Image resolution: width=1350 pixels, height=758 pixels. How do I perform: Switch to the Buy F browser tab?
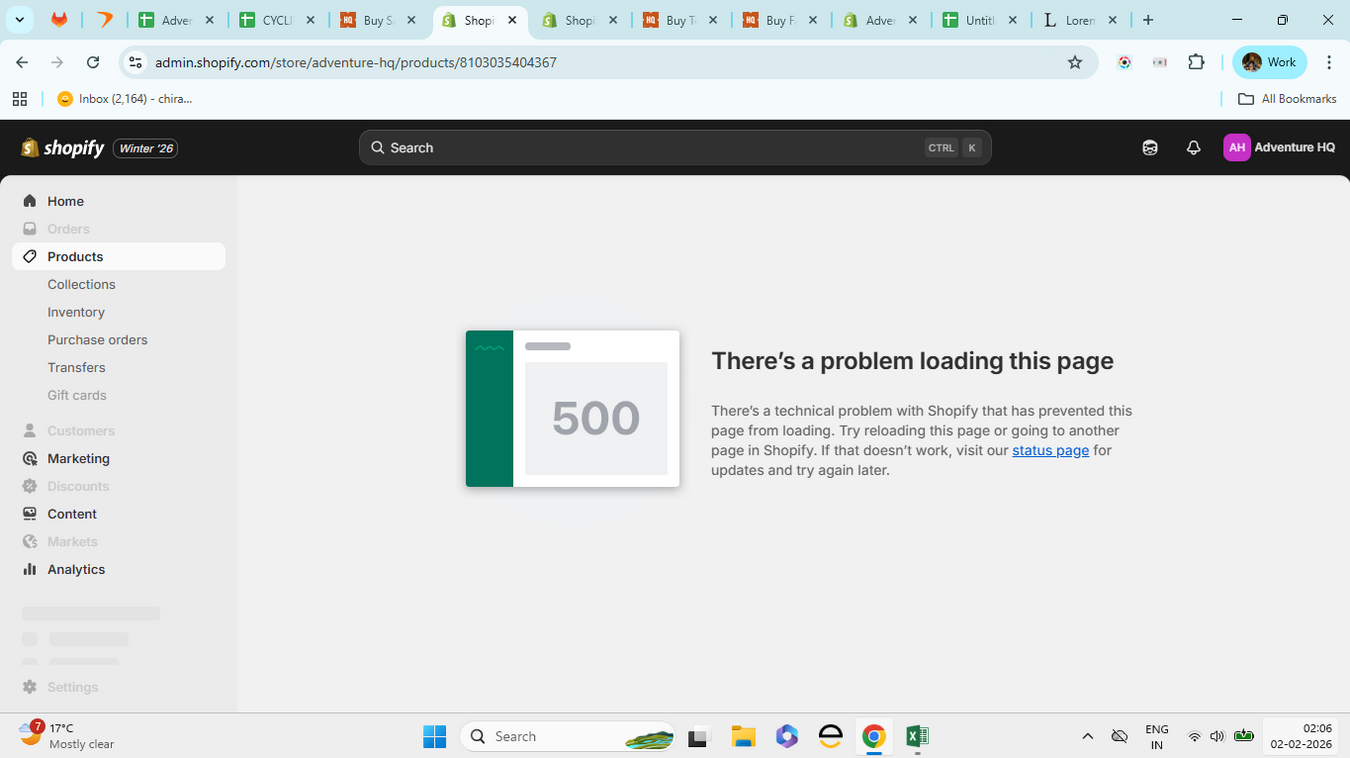click(x=782, y=20)
